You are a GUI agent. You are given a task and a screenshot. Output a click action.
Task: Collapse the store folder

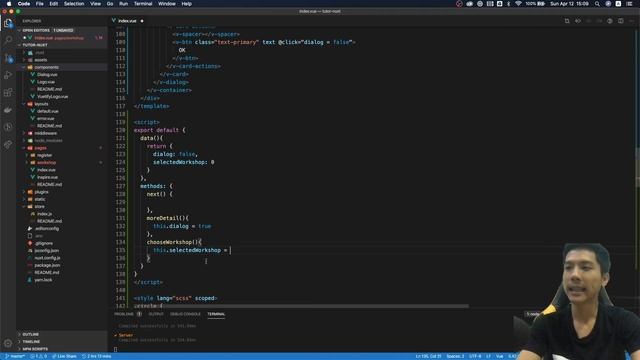[x=24, y=207]
